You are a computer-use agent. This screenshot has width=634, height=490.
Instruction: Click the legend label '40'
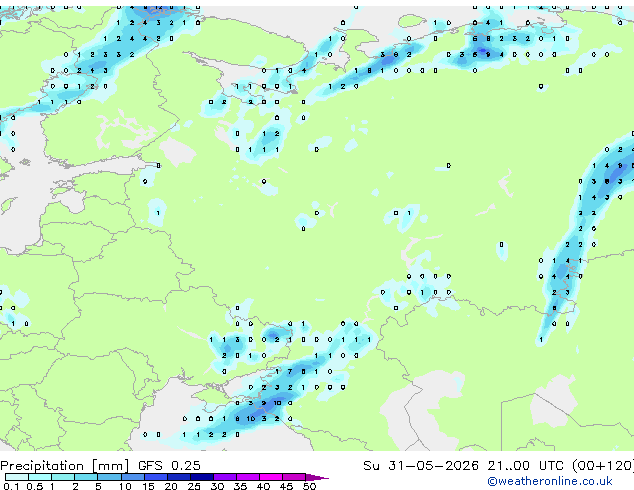[263, 486]
